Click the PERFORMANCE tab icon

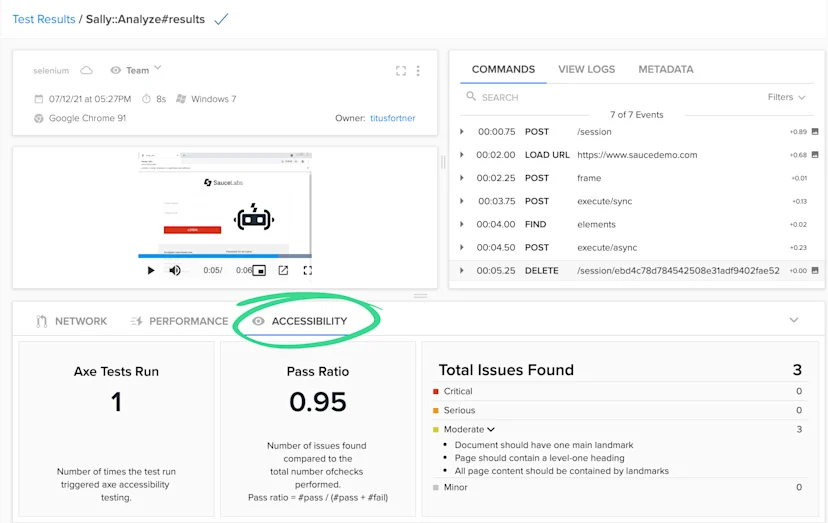(x=136, y=321)
